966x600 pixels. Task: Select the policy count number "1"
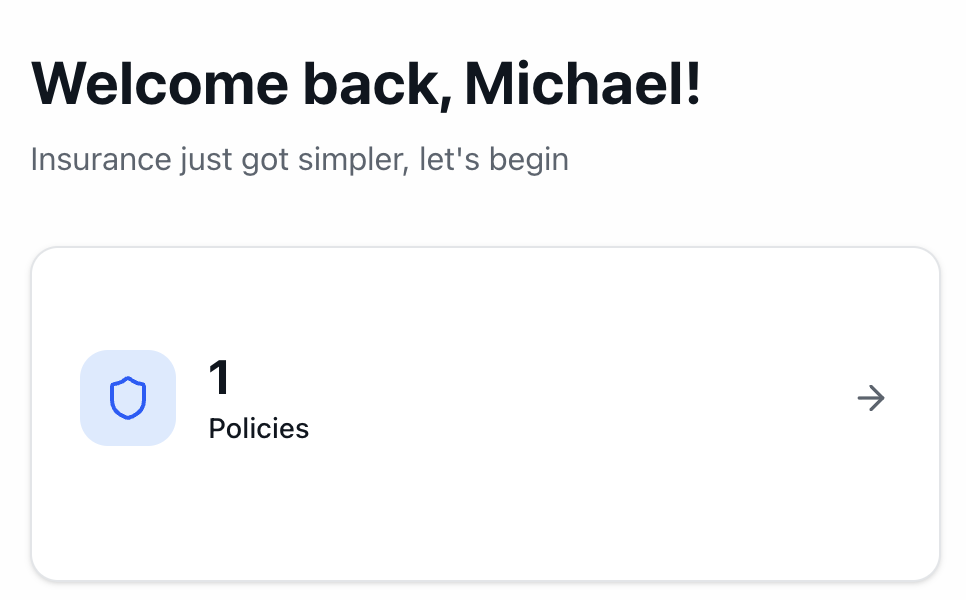(x=219, y=379)
